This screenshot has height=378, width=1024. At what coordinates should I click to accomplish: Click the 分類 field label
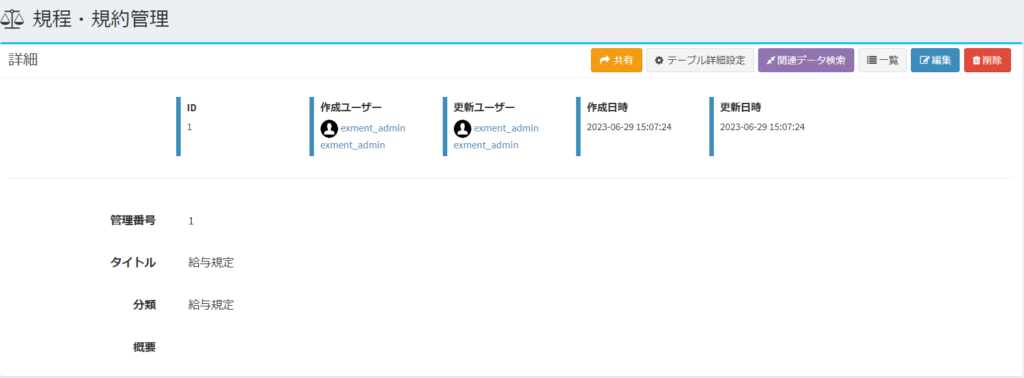[x=144, y=304]
